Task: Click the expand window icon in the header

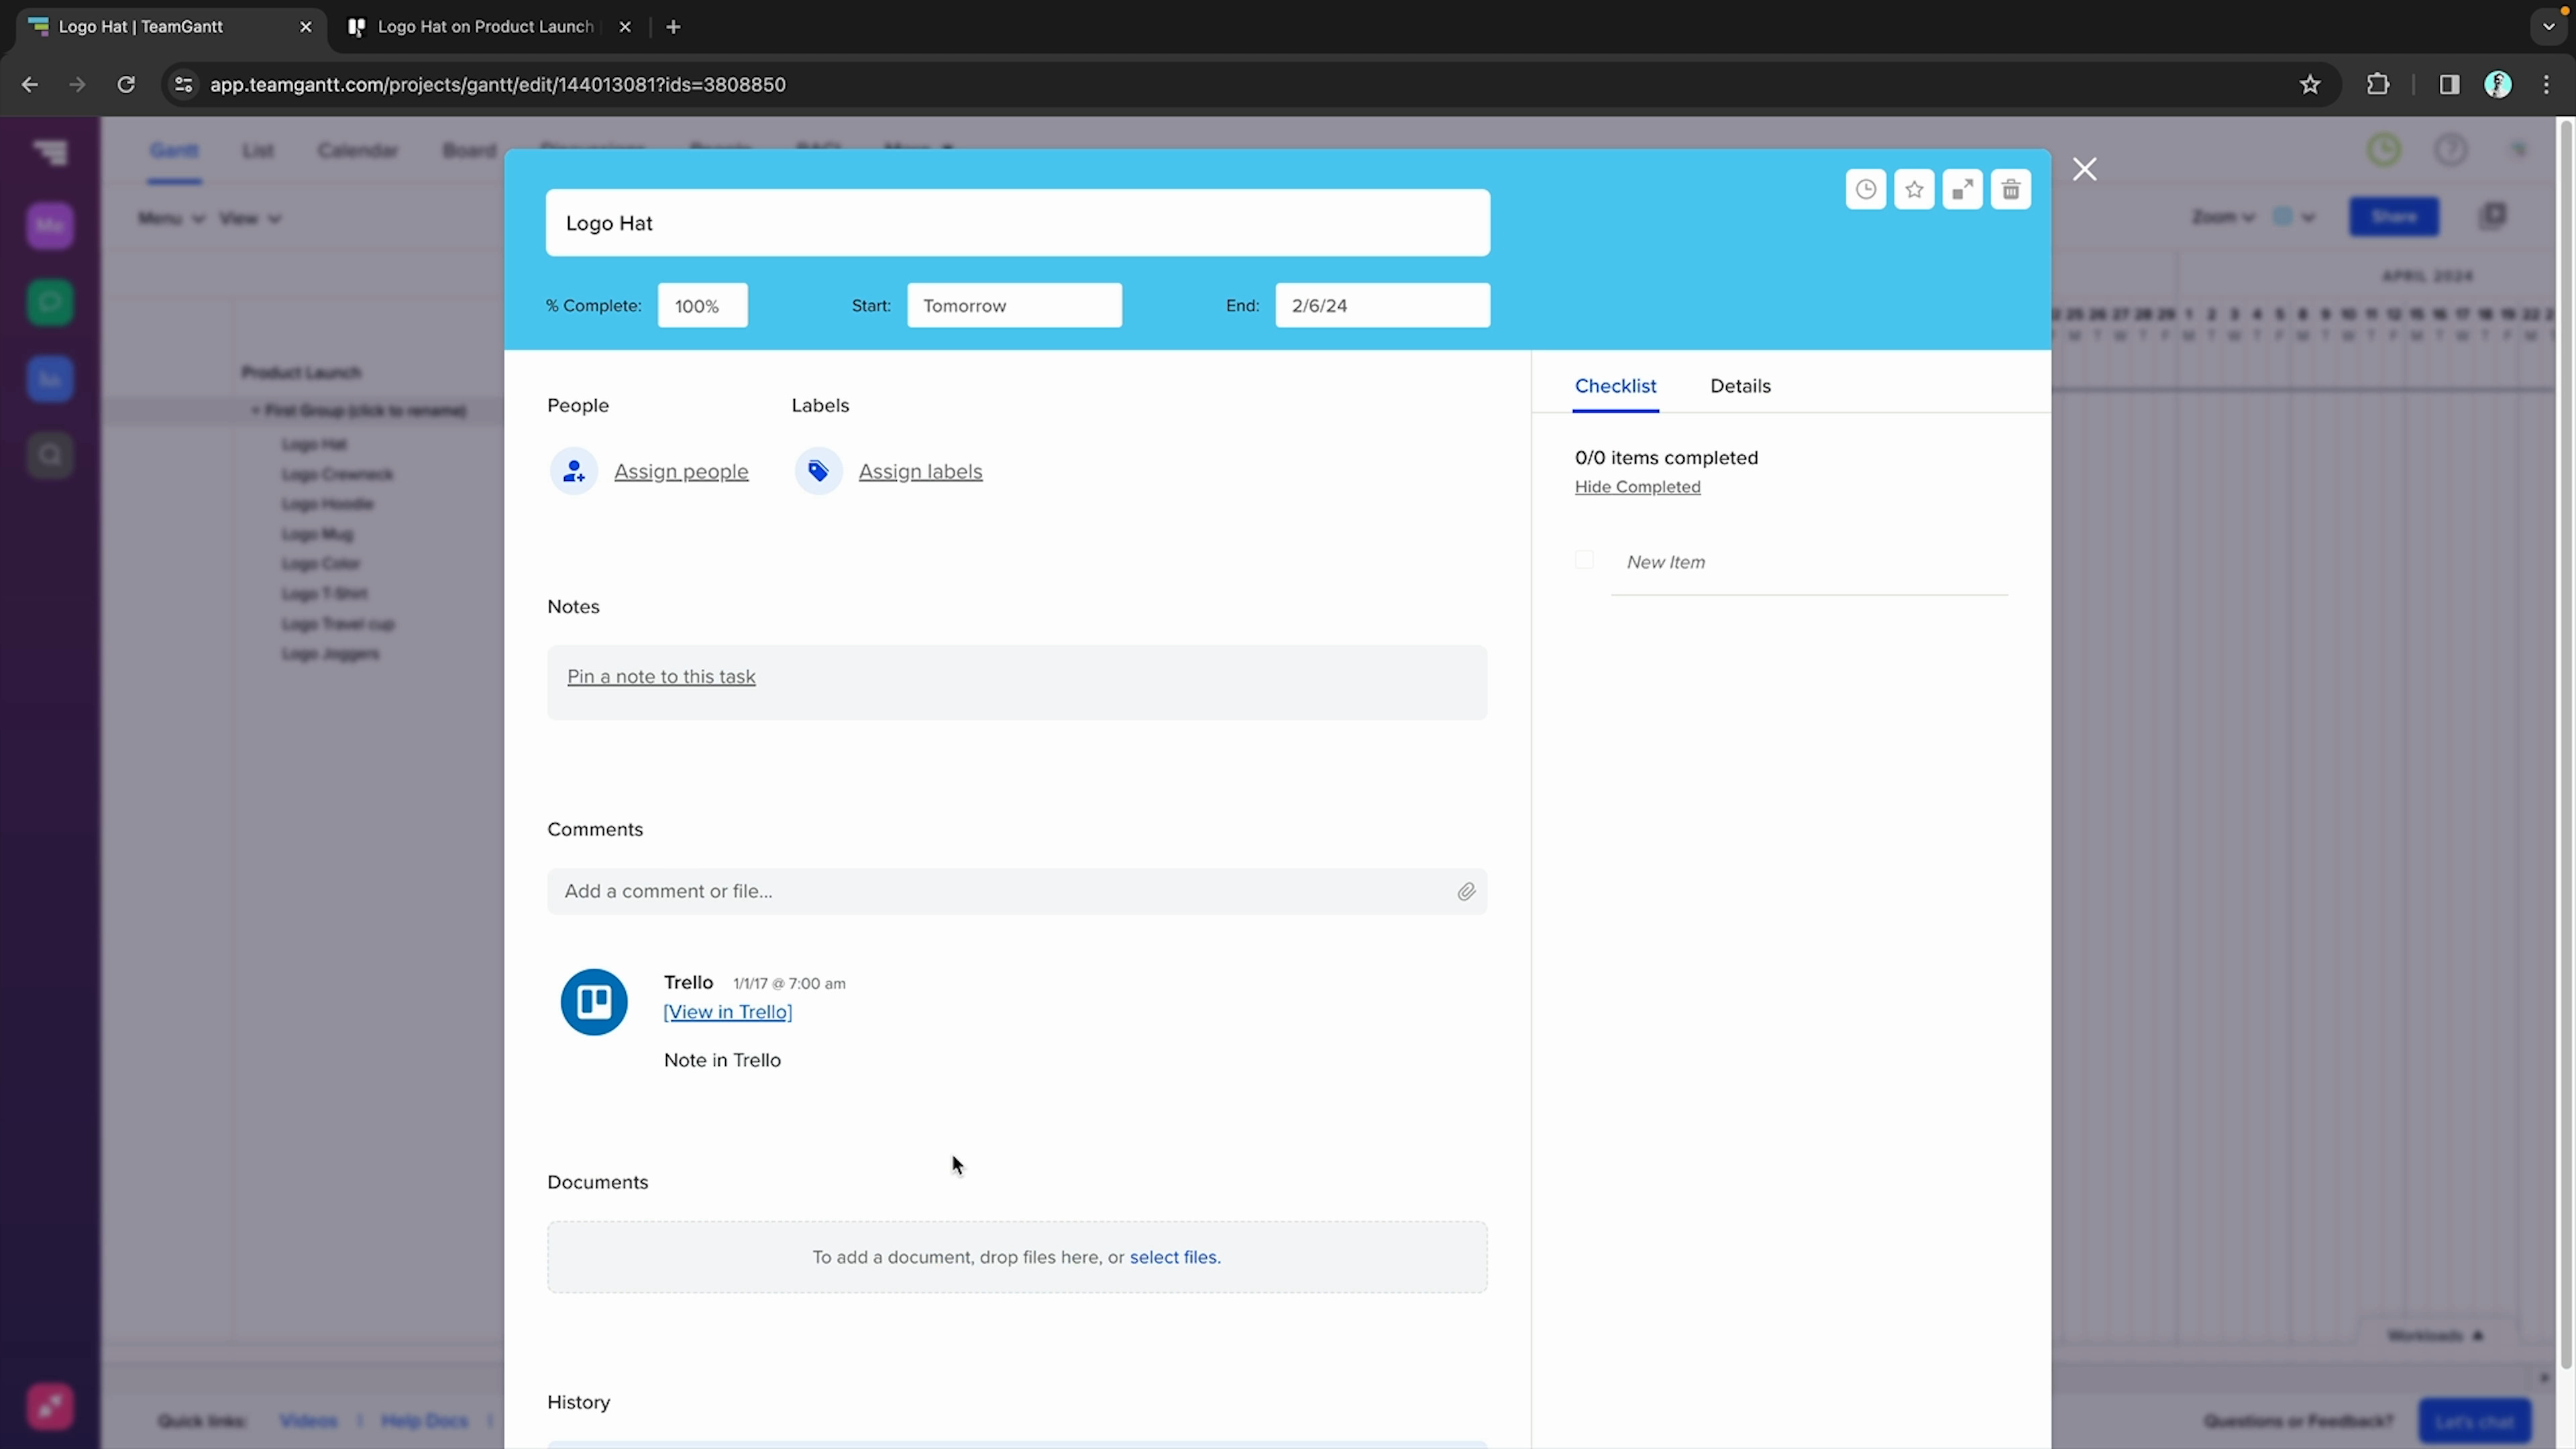Action: pyautogui.click(x=1962, y=190)
